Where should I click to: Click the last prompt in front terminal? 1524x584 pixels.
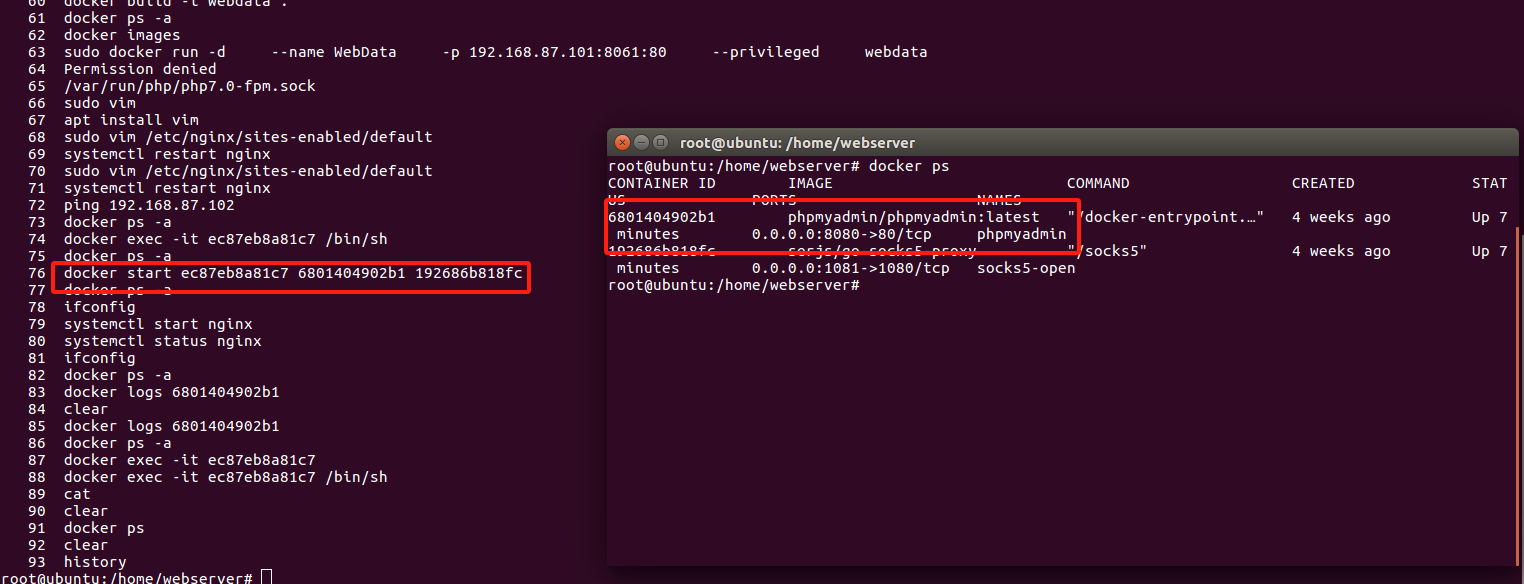tap(734, 285)
